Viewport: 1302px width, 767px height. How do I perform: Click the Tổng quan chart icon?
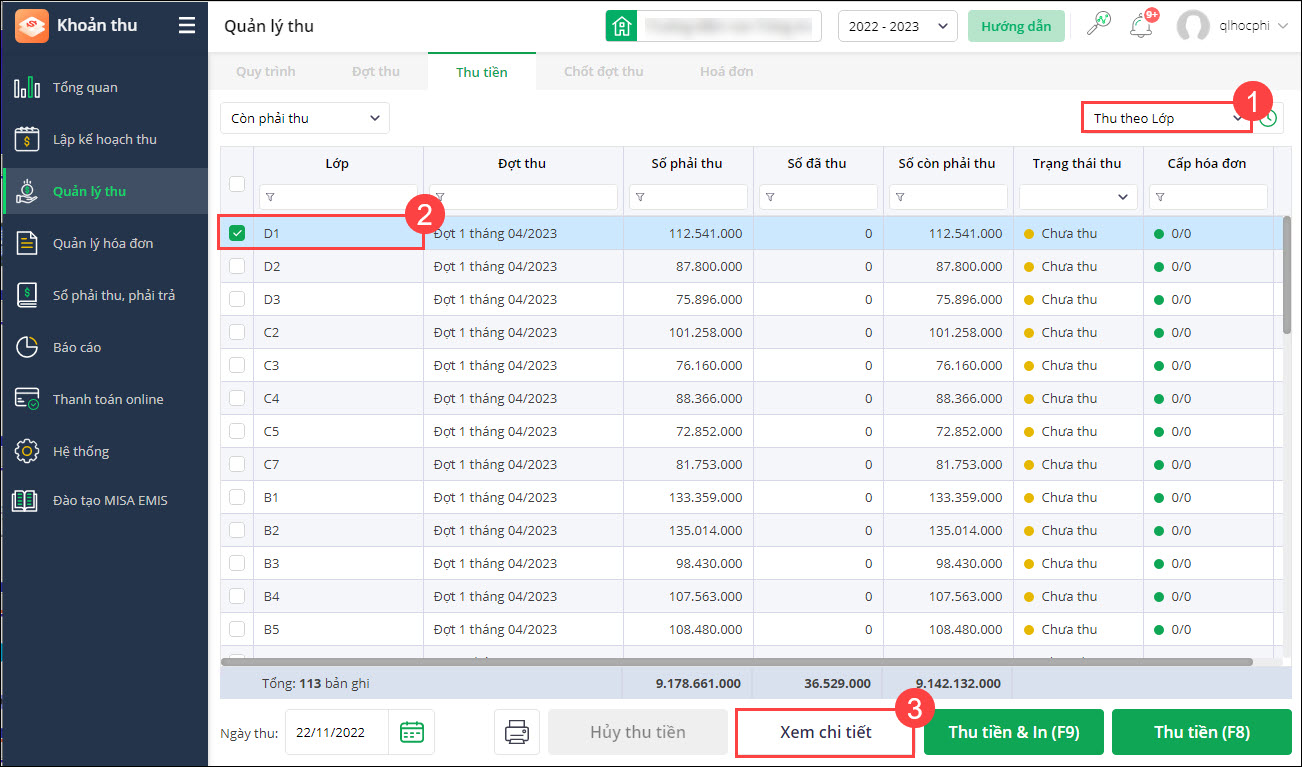point(27,87)
